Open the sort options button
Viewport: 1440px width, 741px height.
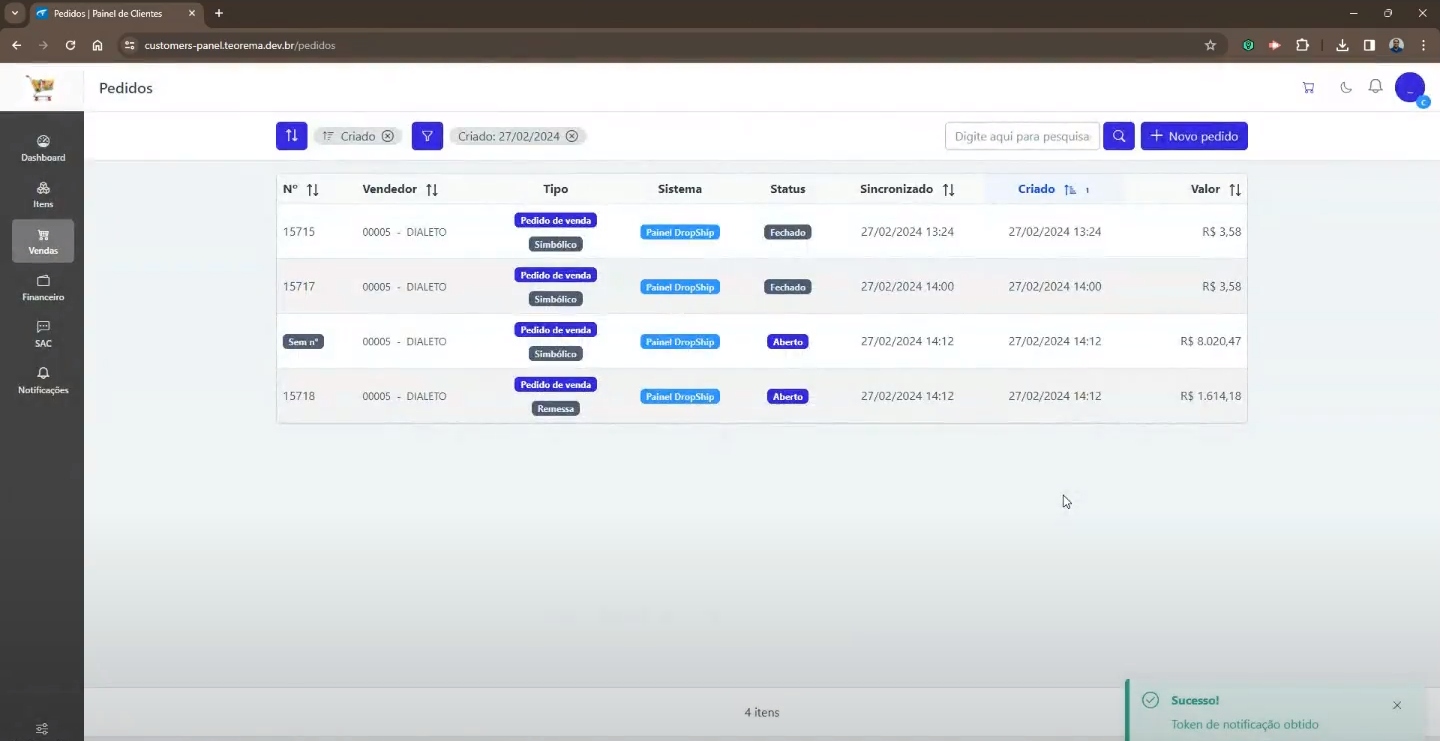point(291,136)
